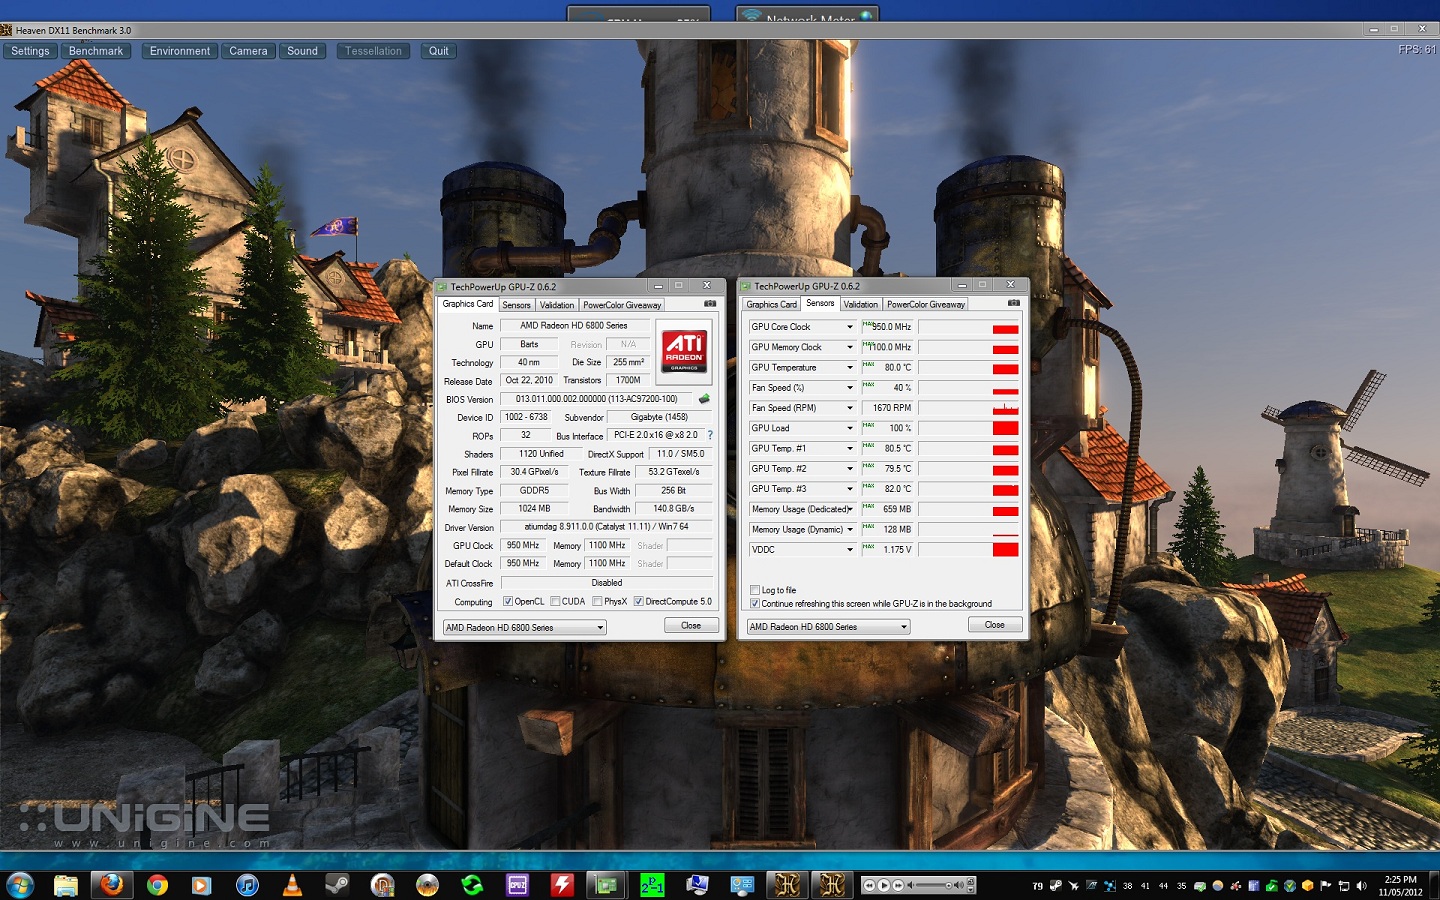This screenshot has height=900, width=1440.
Task: Launch Google Chrome from taskbar
Action: [x=157, y=885]
